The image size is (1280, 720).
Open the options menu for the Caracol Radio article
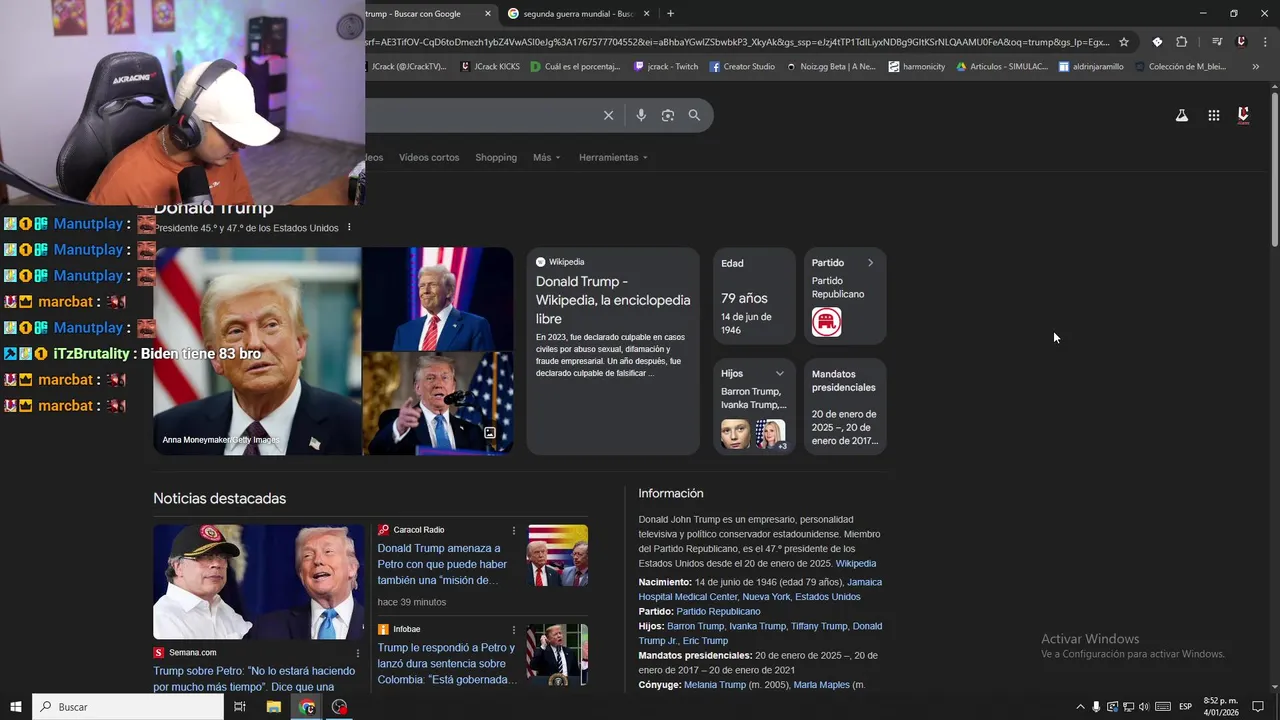[x=514, y=530]
